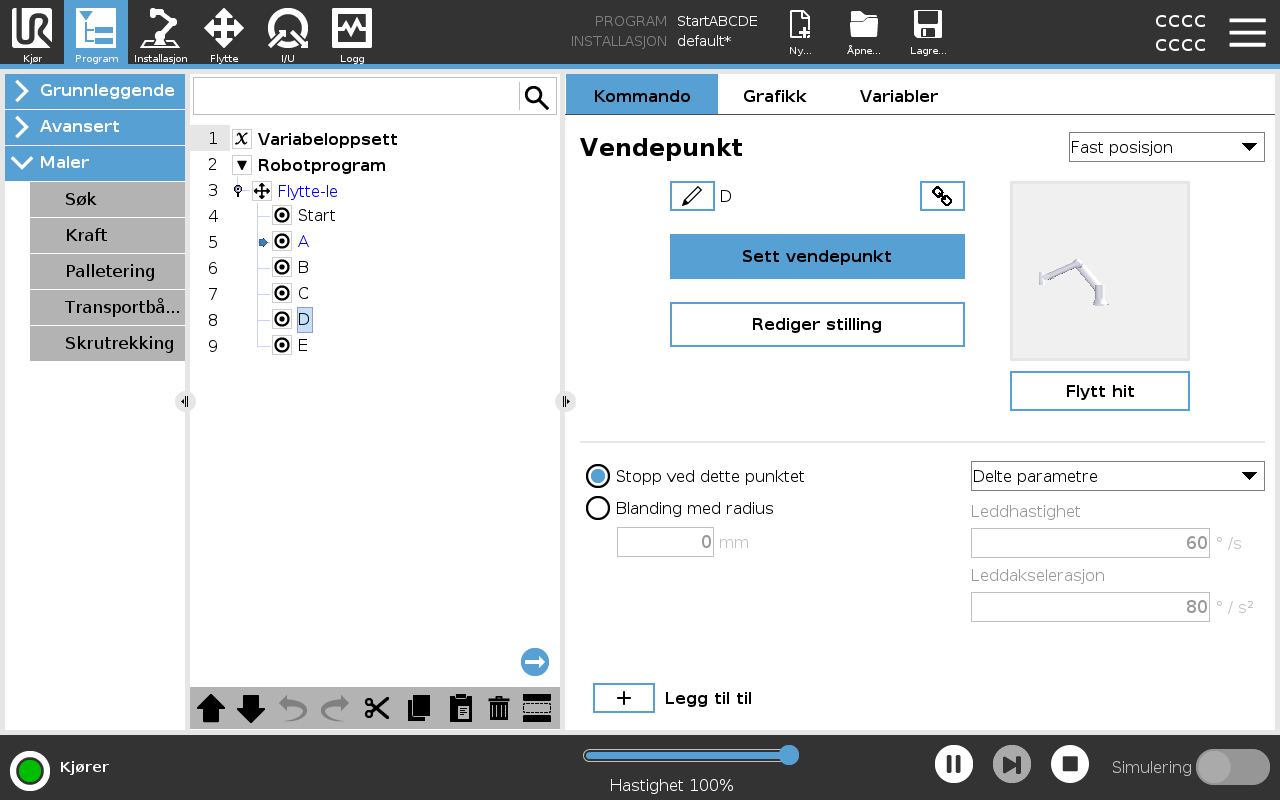Suppress the selected program node
Screen dimensions: 1280x800
pos(537,708)
